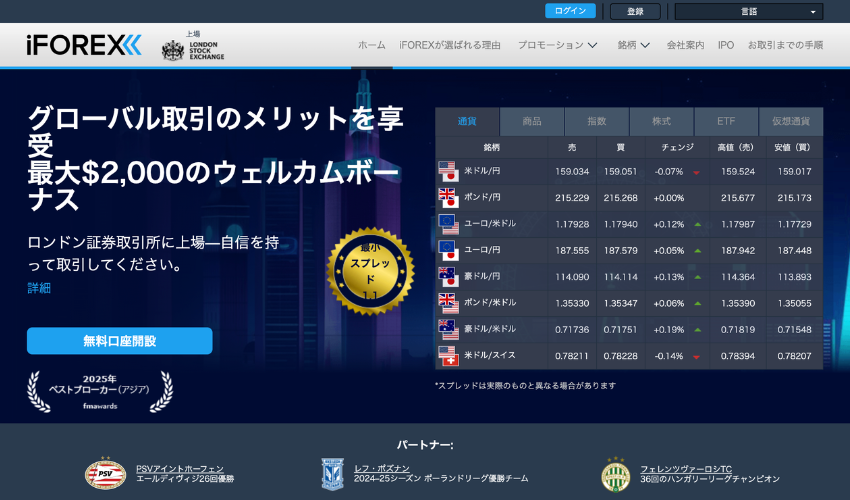Screen dimensions: 850x500
Task: Open iFOREXが選ばれる理由 page
Action: pyautogui.click(x=450, y=45)
